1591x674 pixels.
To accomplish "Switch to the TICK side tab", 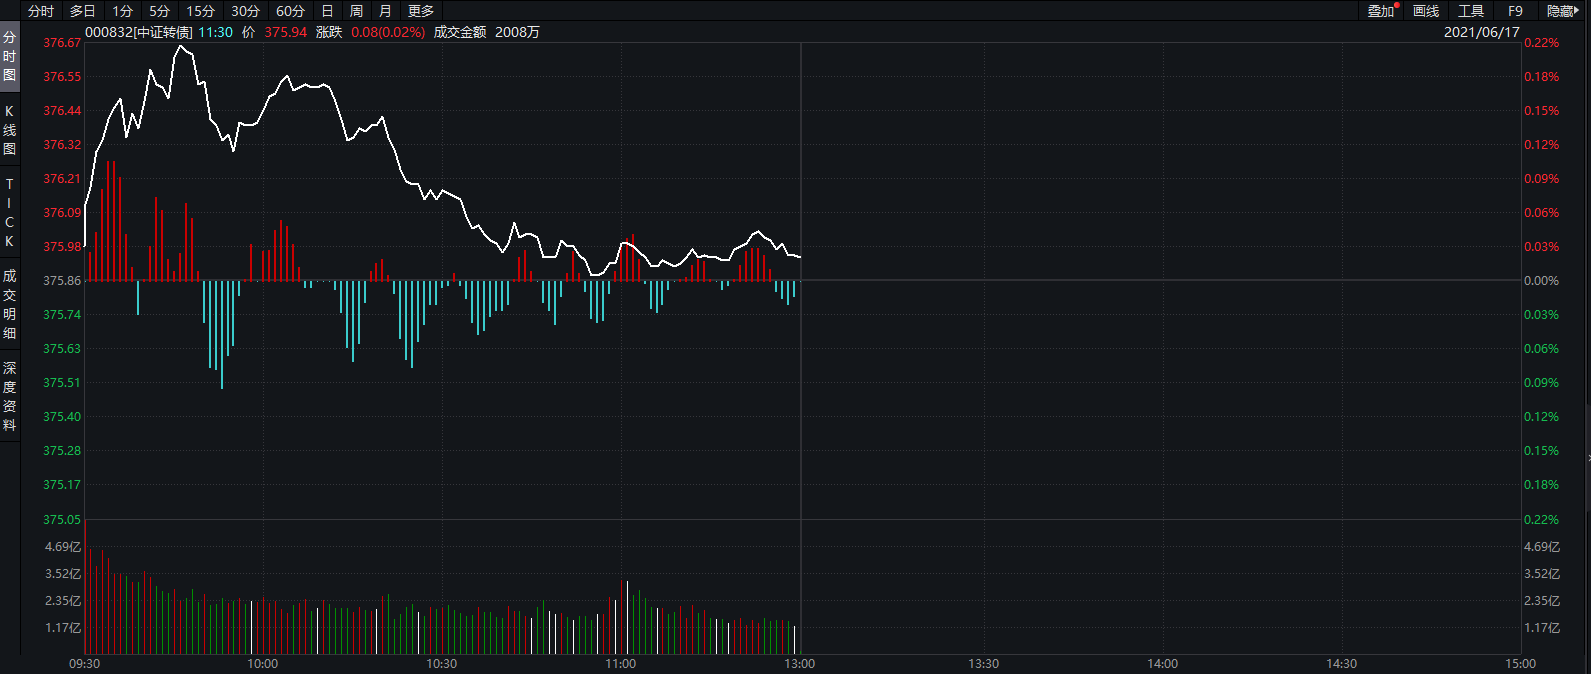I will (x=10, y=213).
